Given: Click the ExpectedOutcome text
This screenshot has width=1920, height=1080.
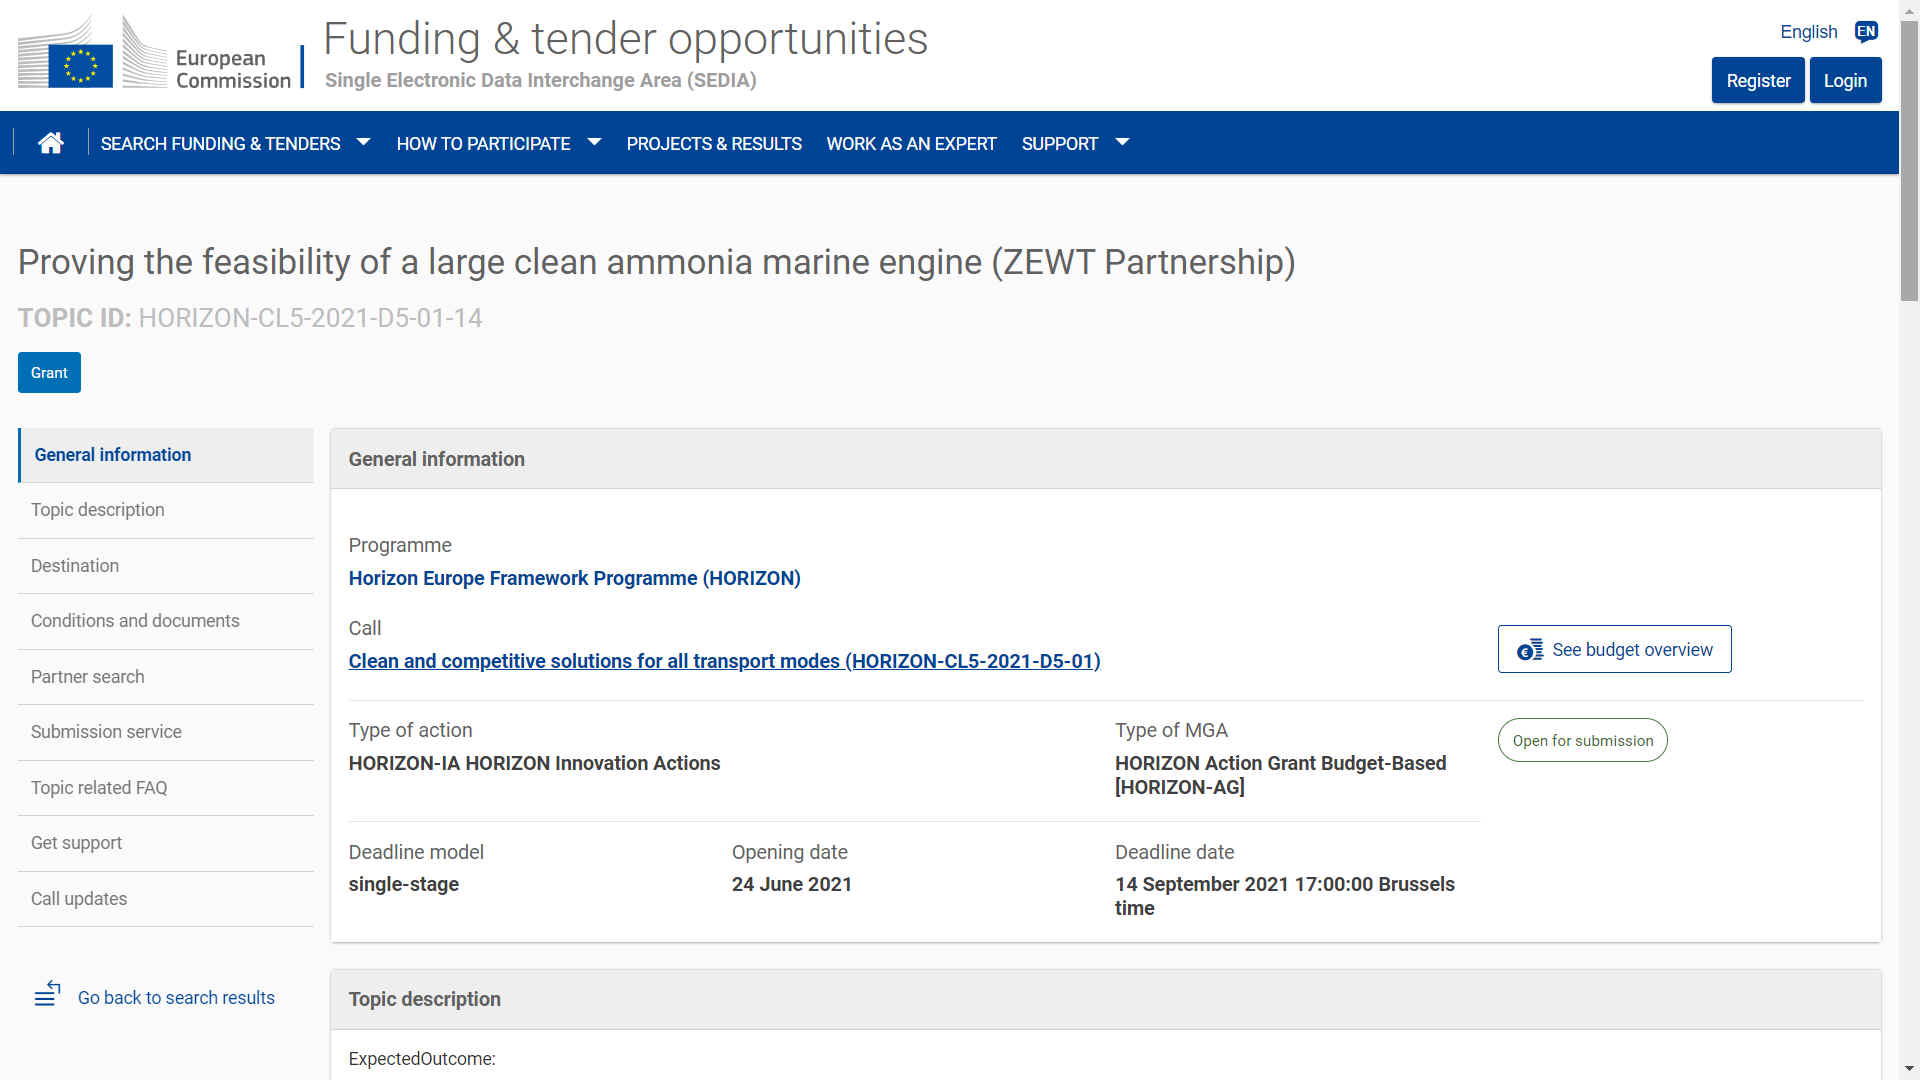Looking at the screenshot, I should [422, 1059].
